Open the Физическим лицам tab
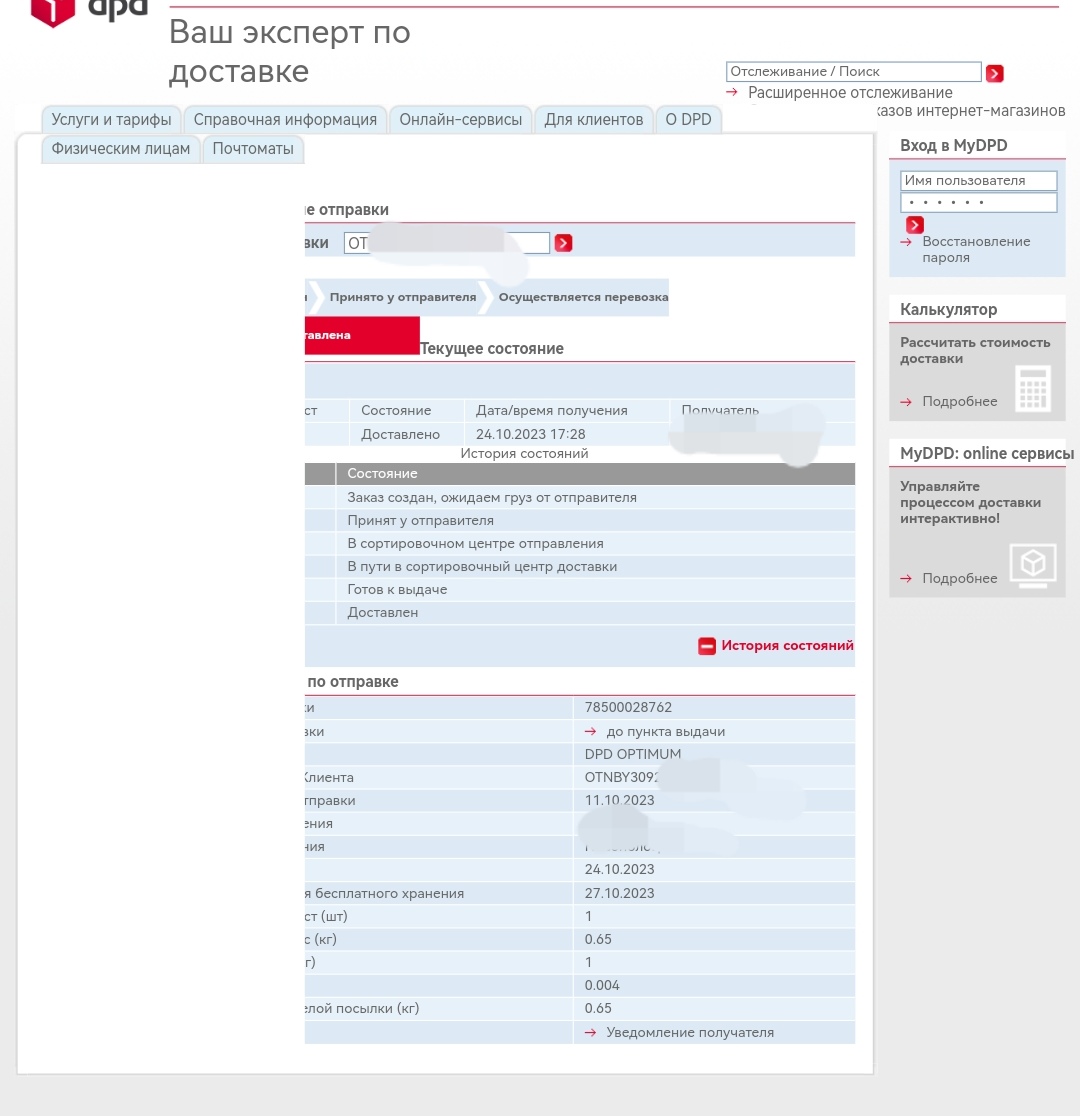The image size is (1080, 1116). [x=120, y=149]
